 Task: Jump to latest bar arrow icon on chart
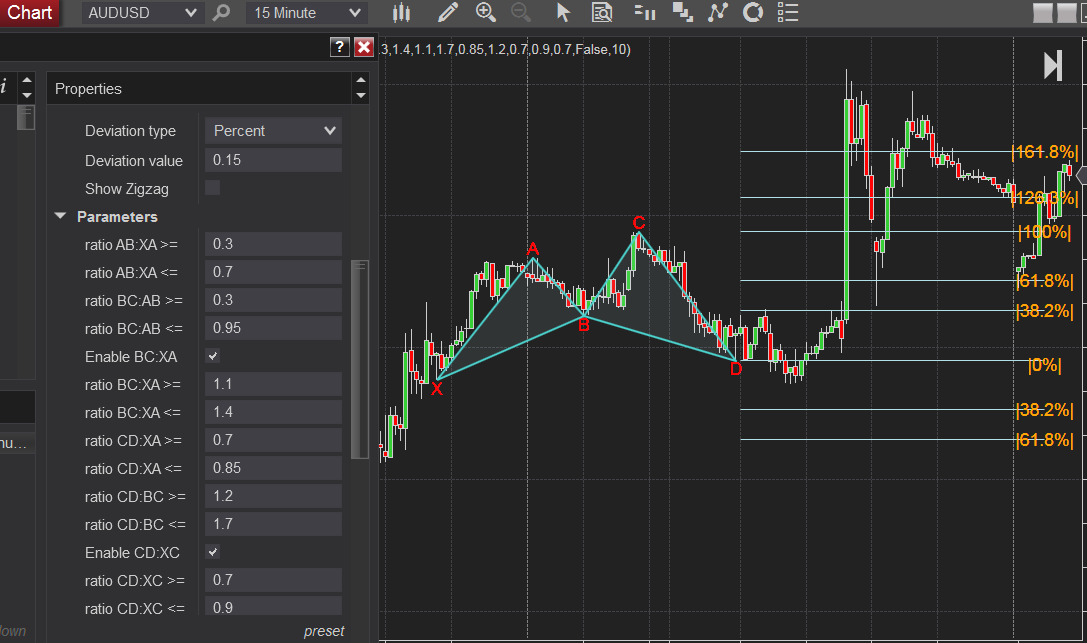(x=1053, y=66)
